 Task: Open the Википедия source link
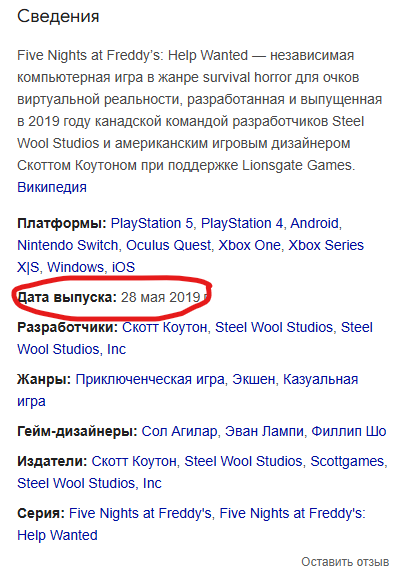click(x=52, y=187)
